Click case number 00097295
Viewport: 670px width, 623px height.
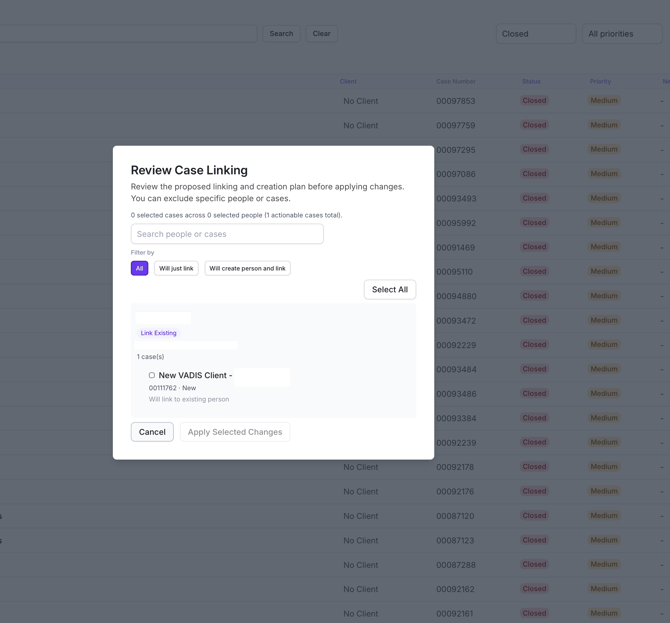click(x=455, y=150)
